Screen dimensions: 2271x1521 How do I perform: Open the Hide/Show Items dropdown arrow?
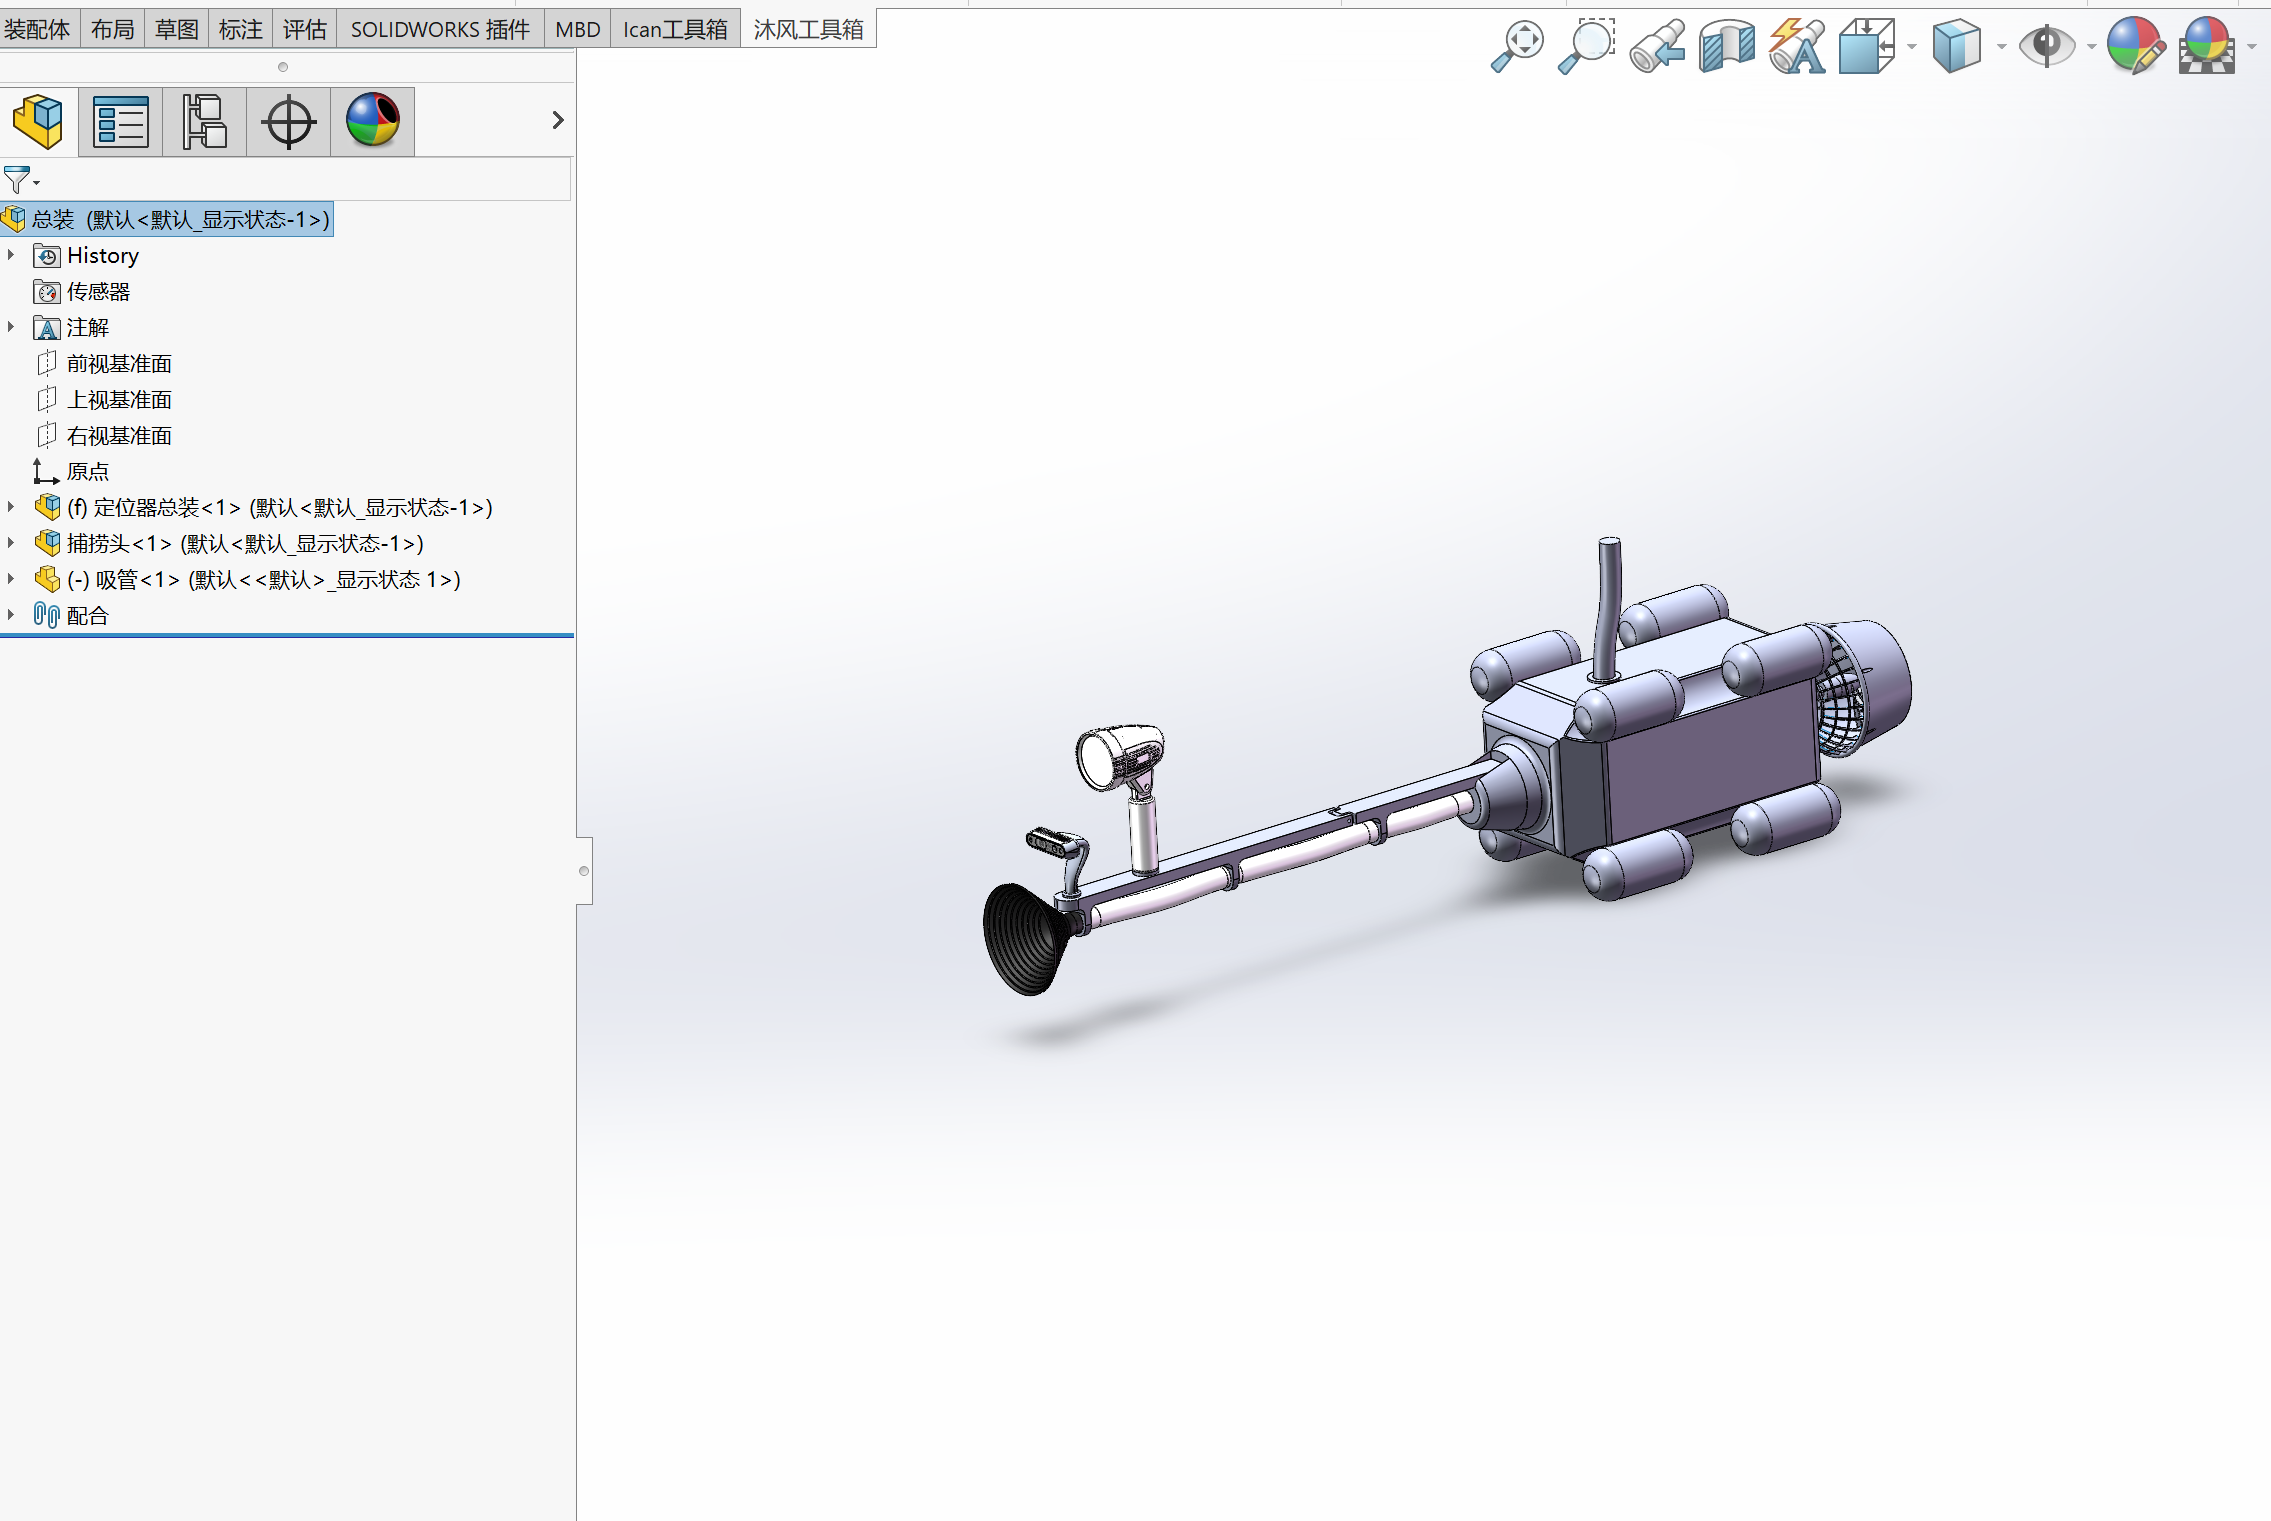2091,47
